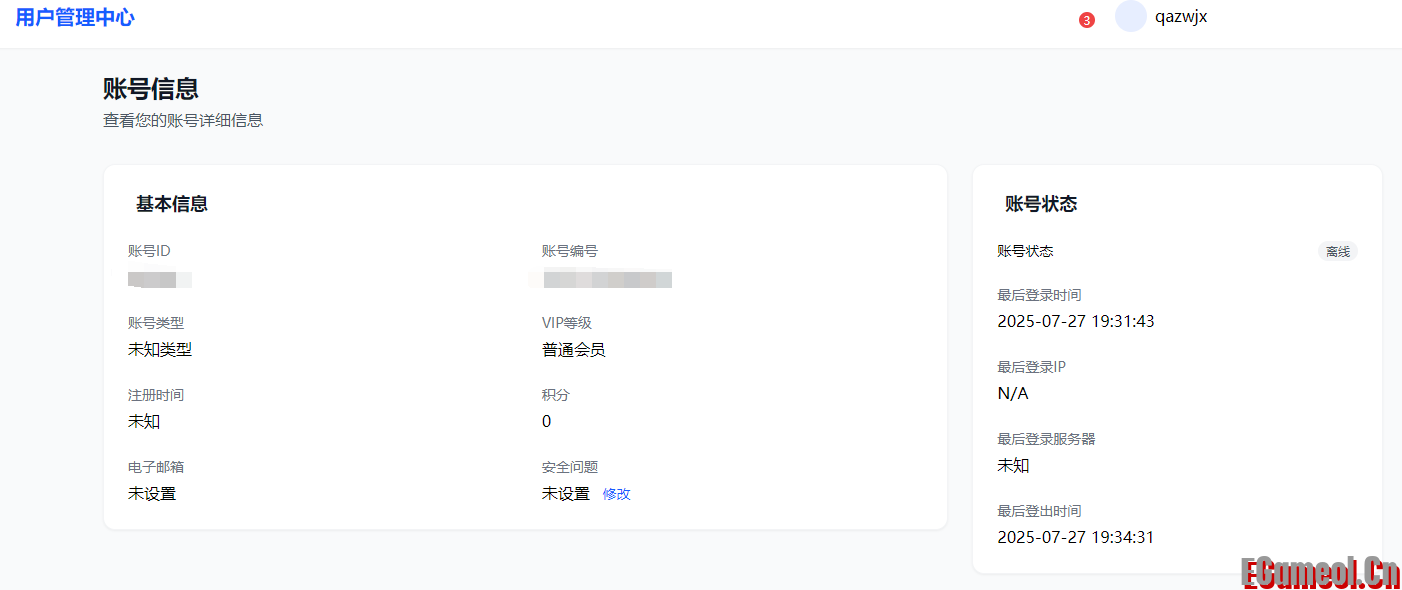The width and height of the screenshot is (1402, 590).
Task: Select the 账号类型 value 未知类型
Action: pos(157,349)
